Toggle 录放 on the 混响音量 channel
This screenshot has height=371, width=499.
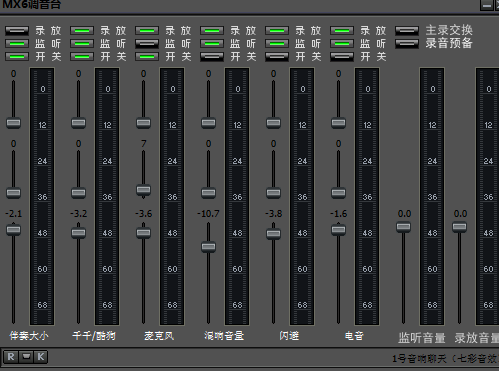click(x=212, y=31)
